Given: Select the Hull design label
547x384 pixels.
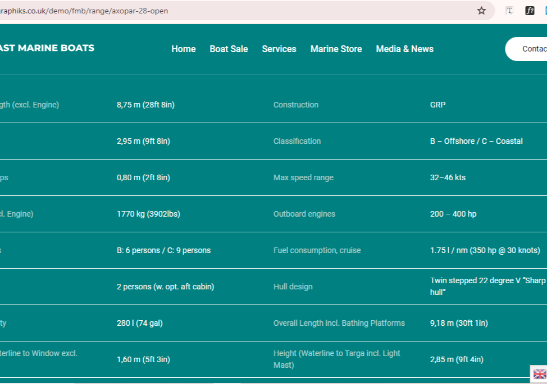Looking at the screenshot, I should (x=293, y=287).
